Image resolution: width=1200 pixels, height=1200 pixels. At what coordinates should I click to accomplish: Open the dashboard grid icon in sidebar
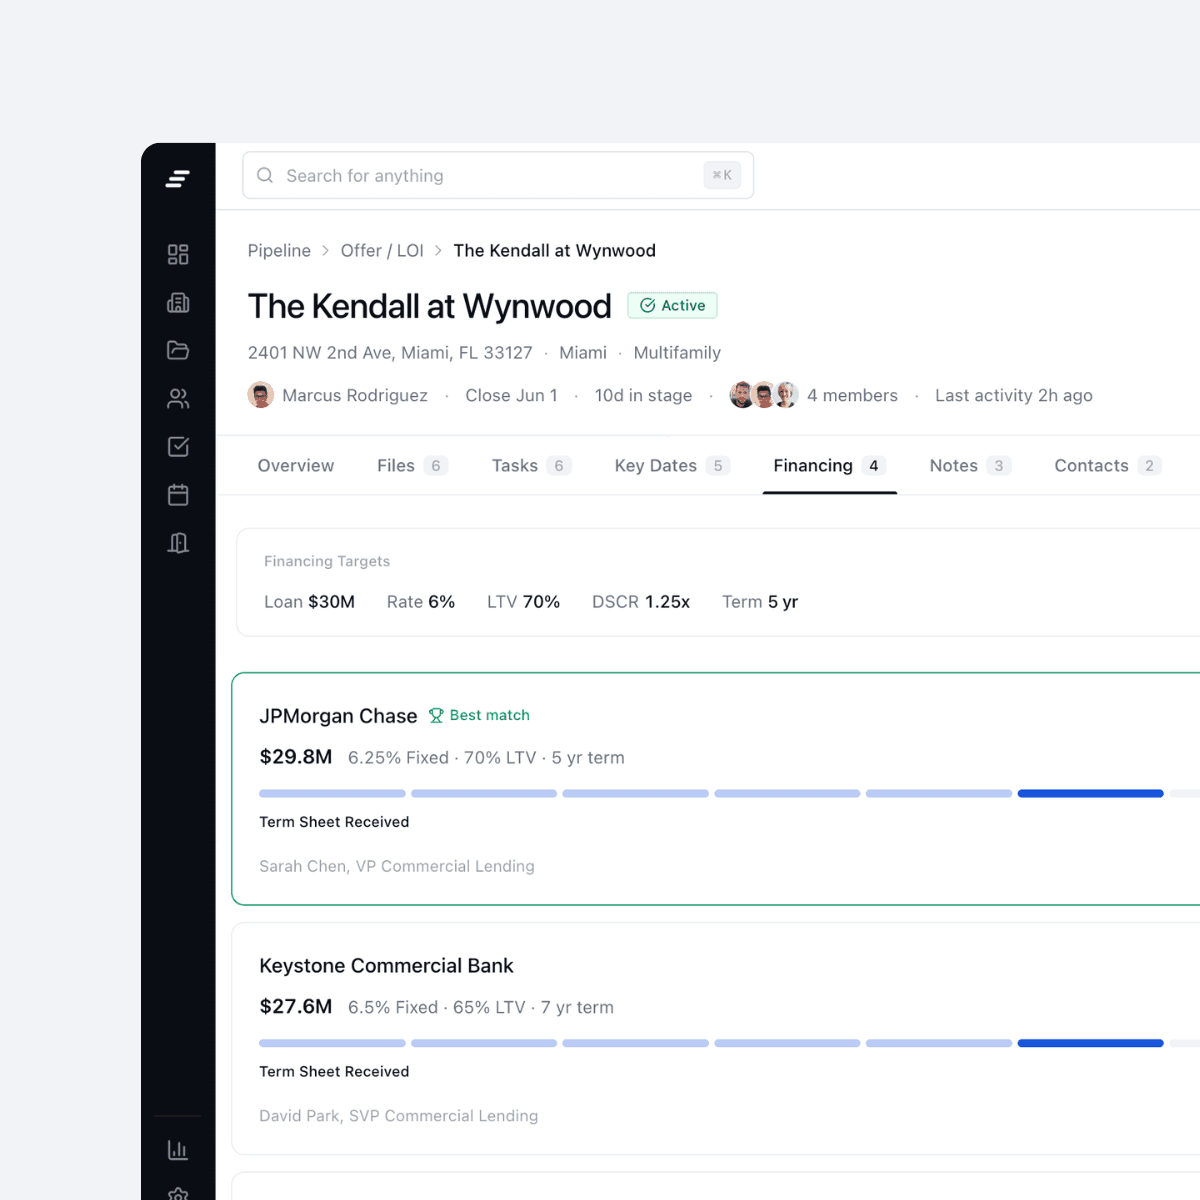[x=178, y=254]
